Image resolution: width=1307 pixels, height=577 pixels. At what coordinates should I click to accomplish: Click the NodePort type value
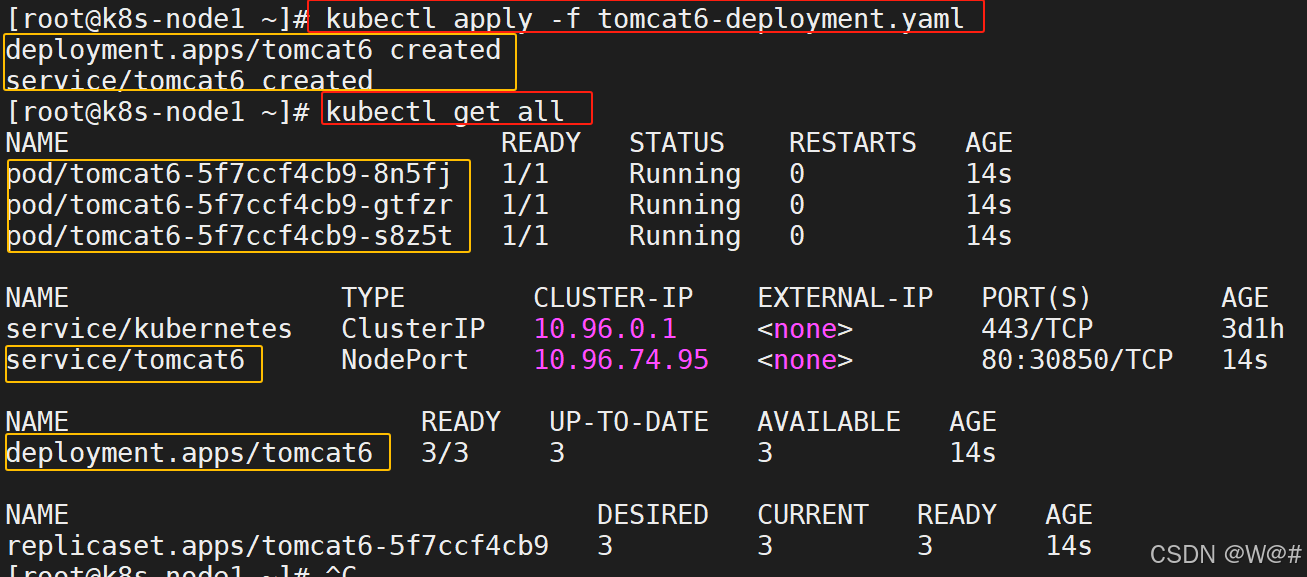pyautogui.click(x=405, y=360)
